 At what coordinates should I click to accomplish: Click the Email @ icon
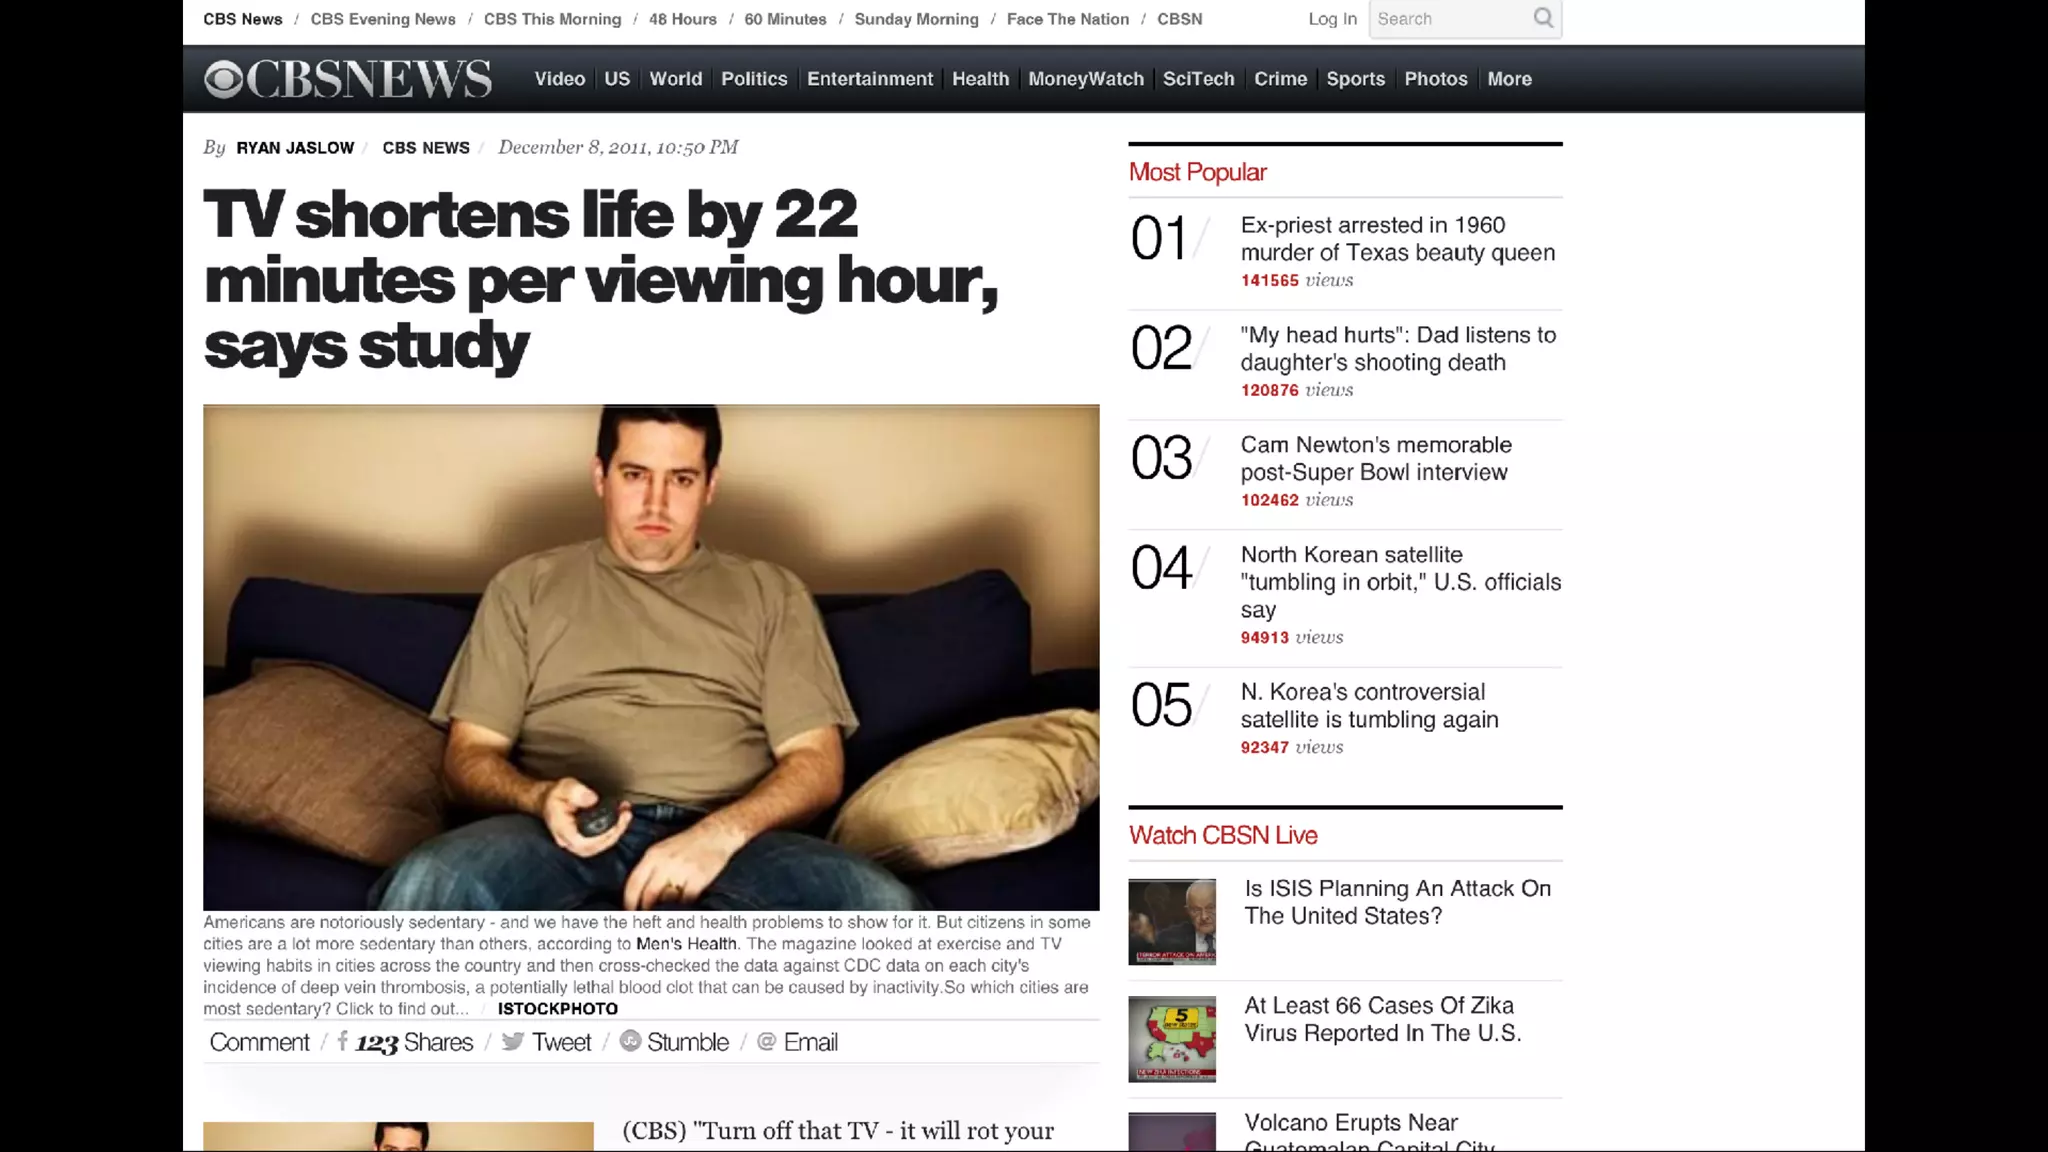[x=767, y=1042]
